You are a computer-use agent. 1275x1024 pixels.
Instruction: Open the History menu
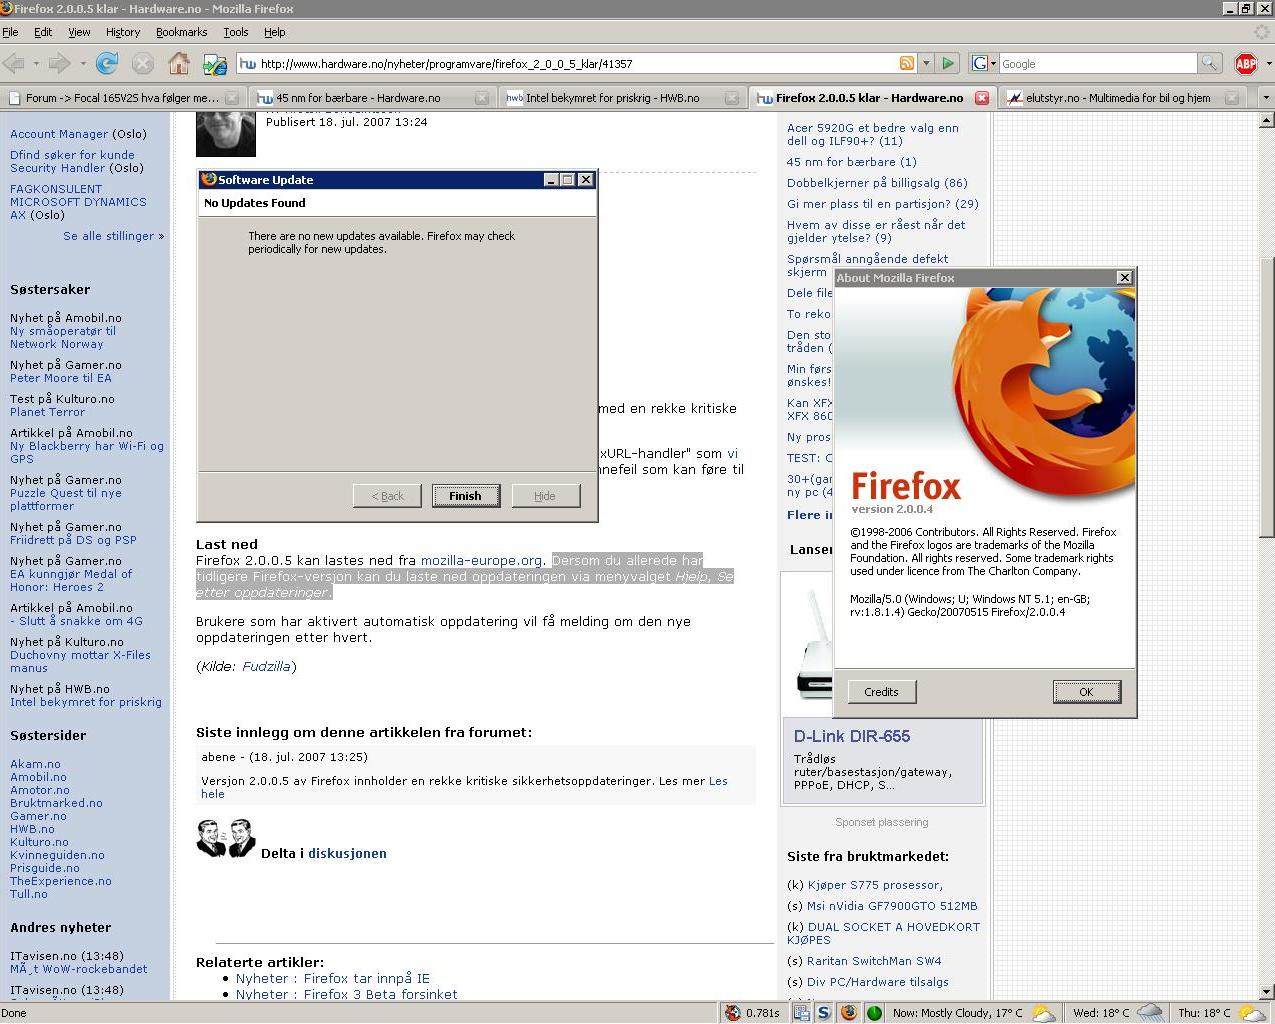(x=123, y=32)
